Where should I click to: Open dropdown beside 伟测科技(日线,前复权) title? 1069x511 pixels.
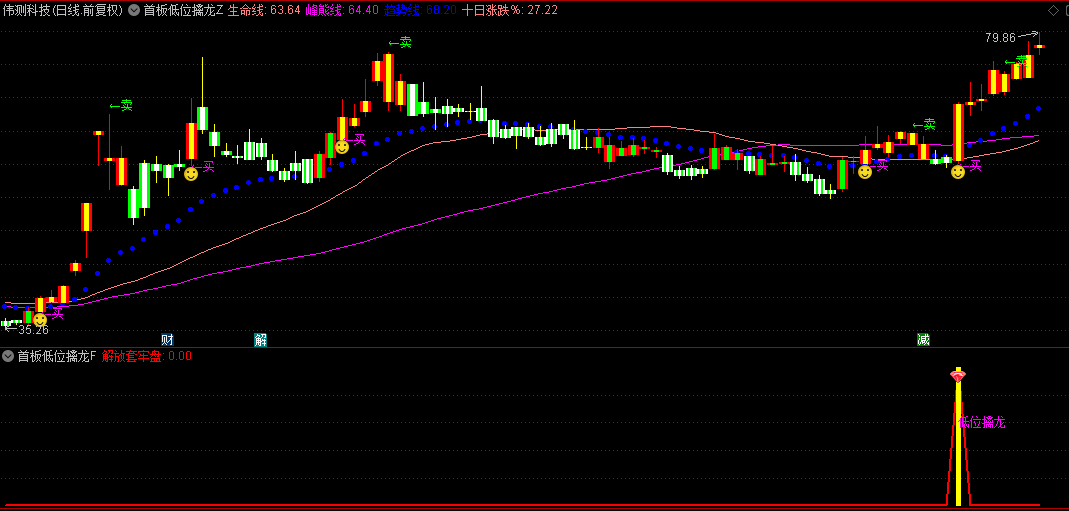point(134,10)
